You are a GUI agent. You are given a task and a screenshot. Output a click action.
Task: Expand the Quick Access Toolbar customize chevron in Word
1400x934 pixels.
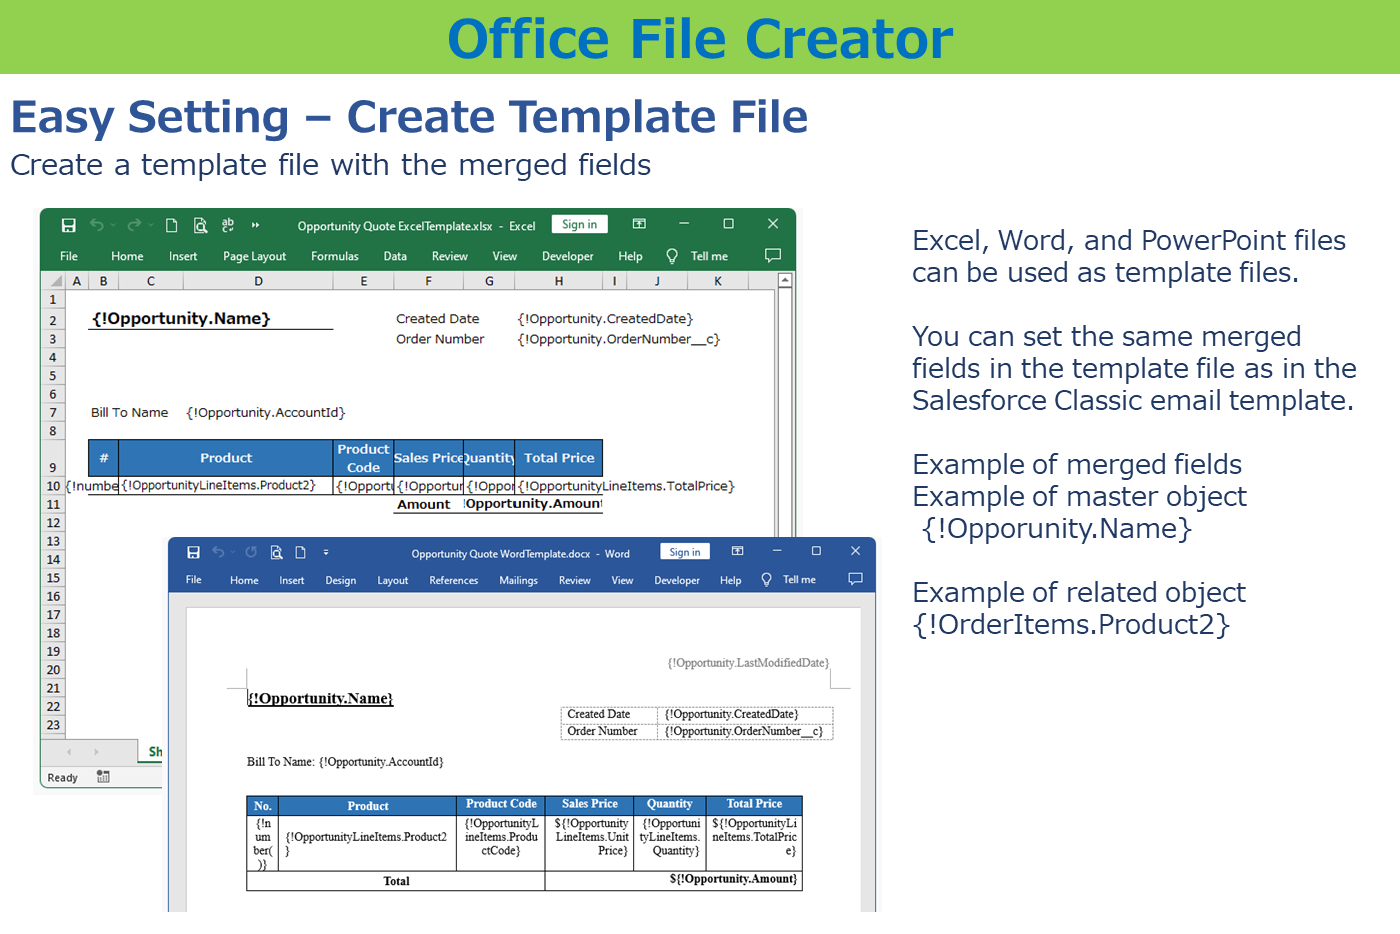[x=326, y=552]
